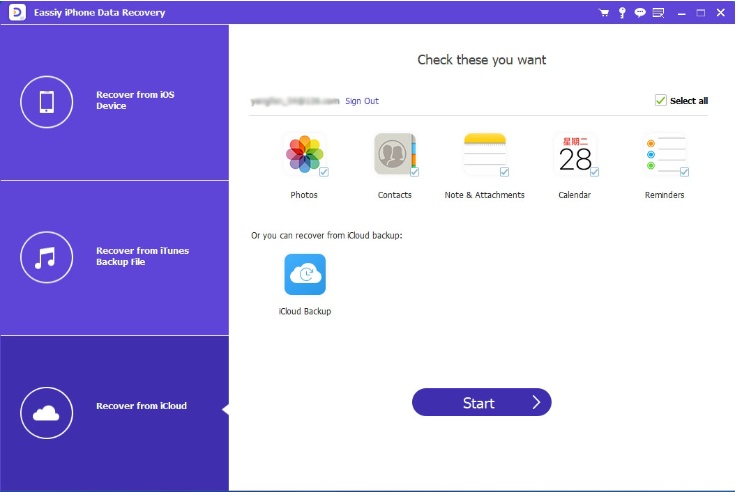
Task: Click the Contacts label
Action: (x=394, y=195)
